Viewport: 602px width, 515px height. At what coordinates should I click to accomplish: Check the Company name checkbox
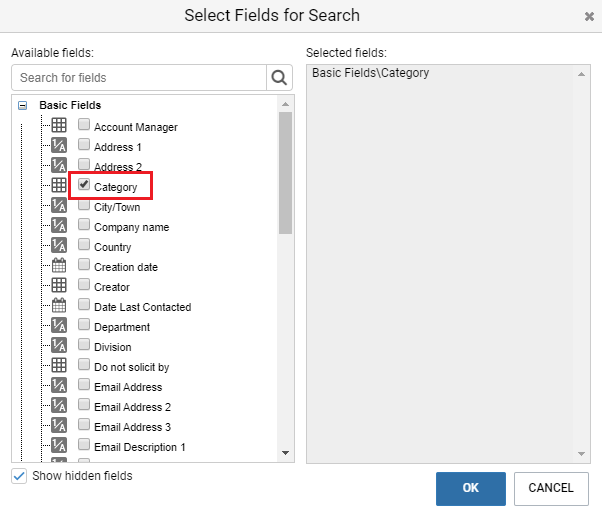click(84, 224)
